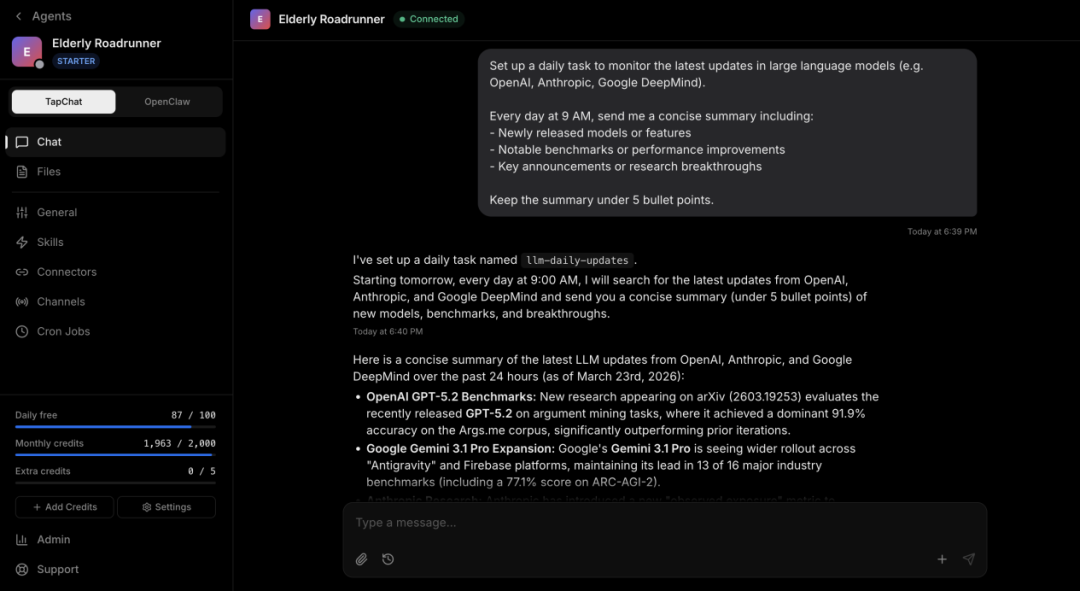Click the Add Credits button
This screenshot has width=1080, height=591.
pyautogui.click(x=64, y=507)
